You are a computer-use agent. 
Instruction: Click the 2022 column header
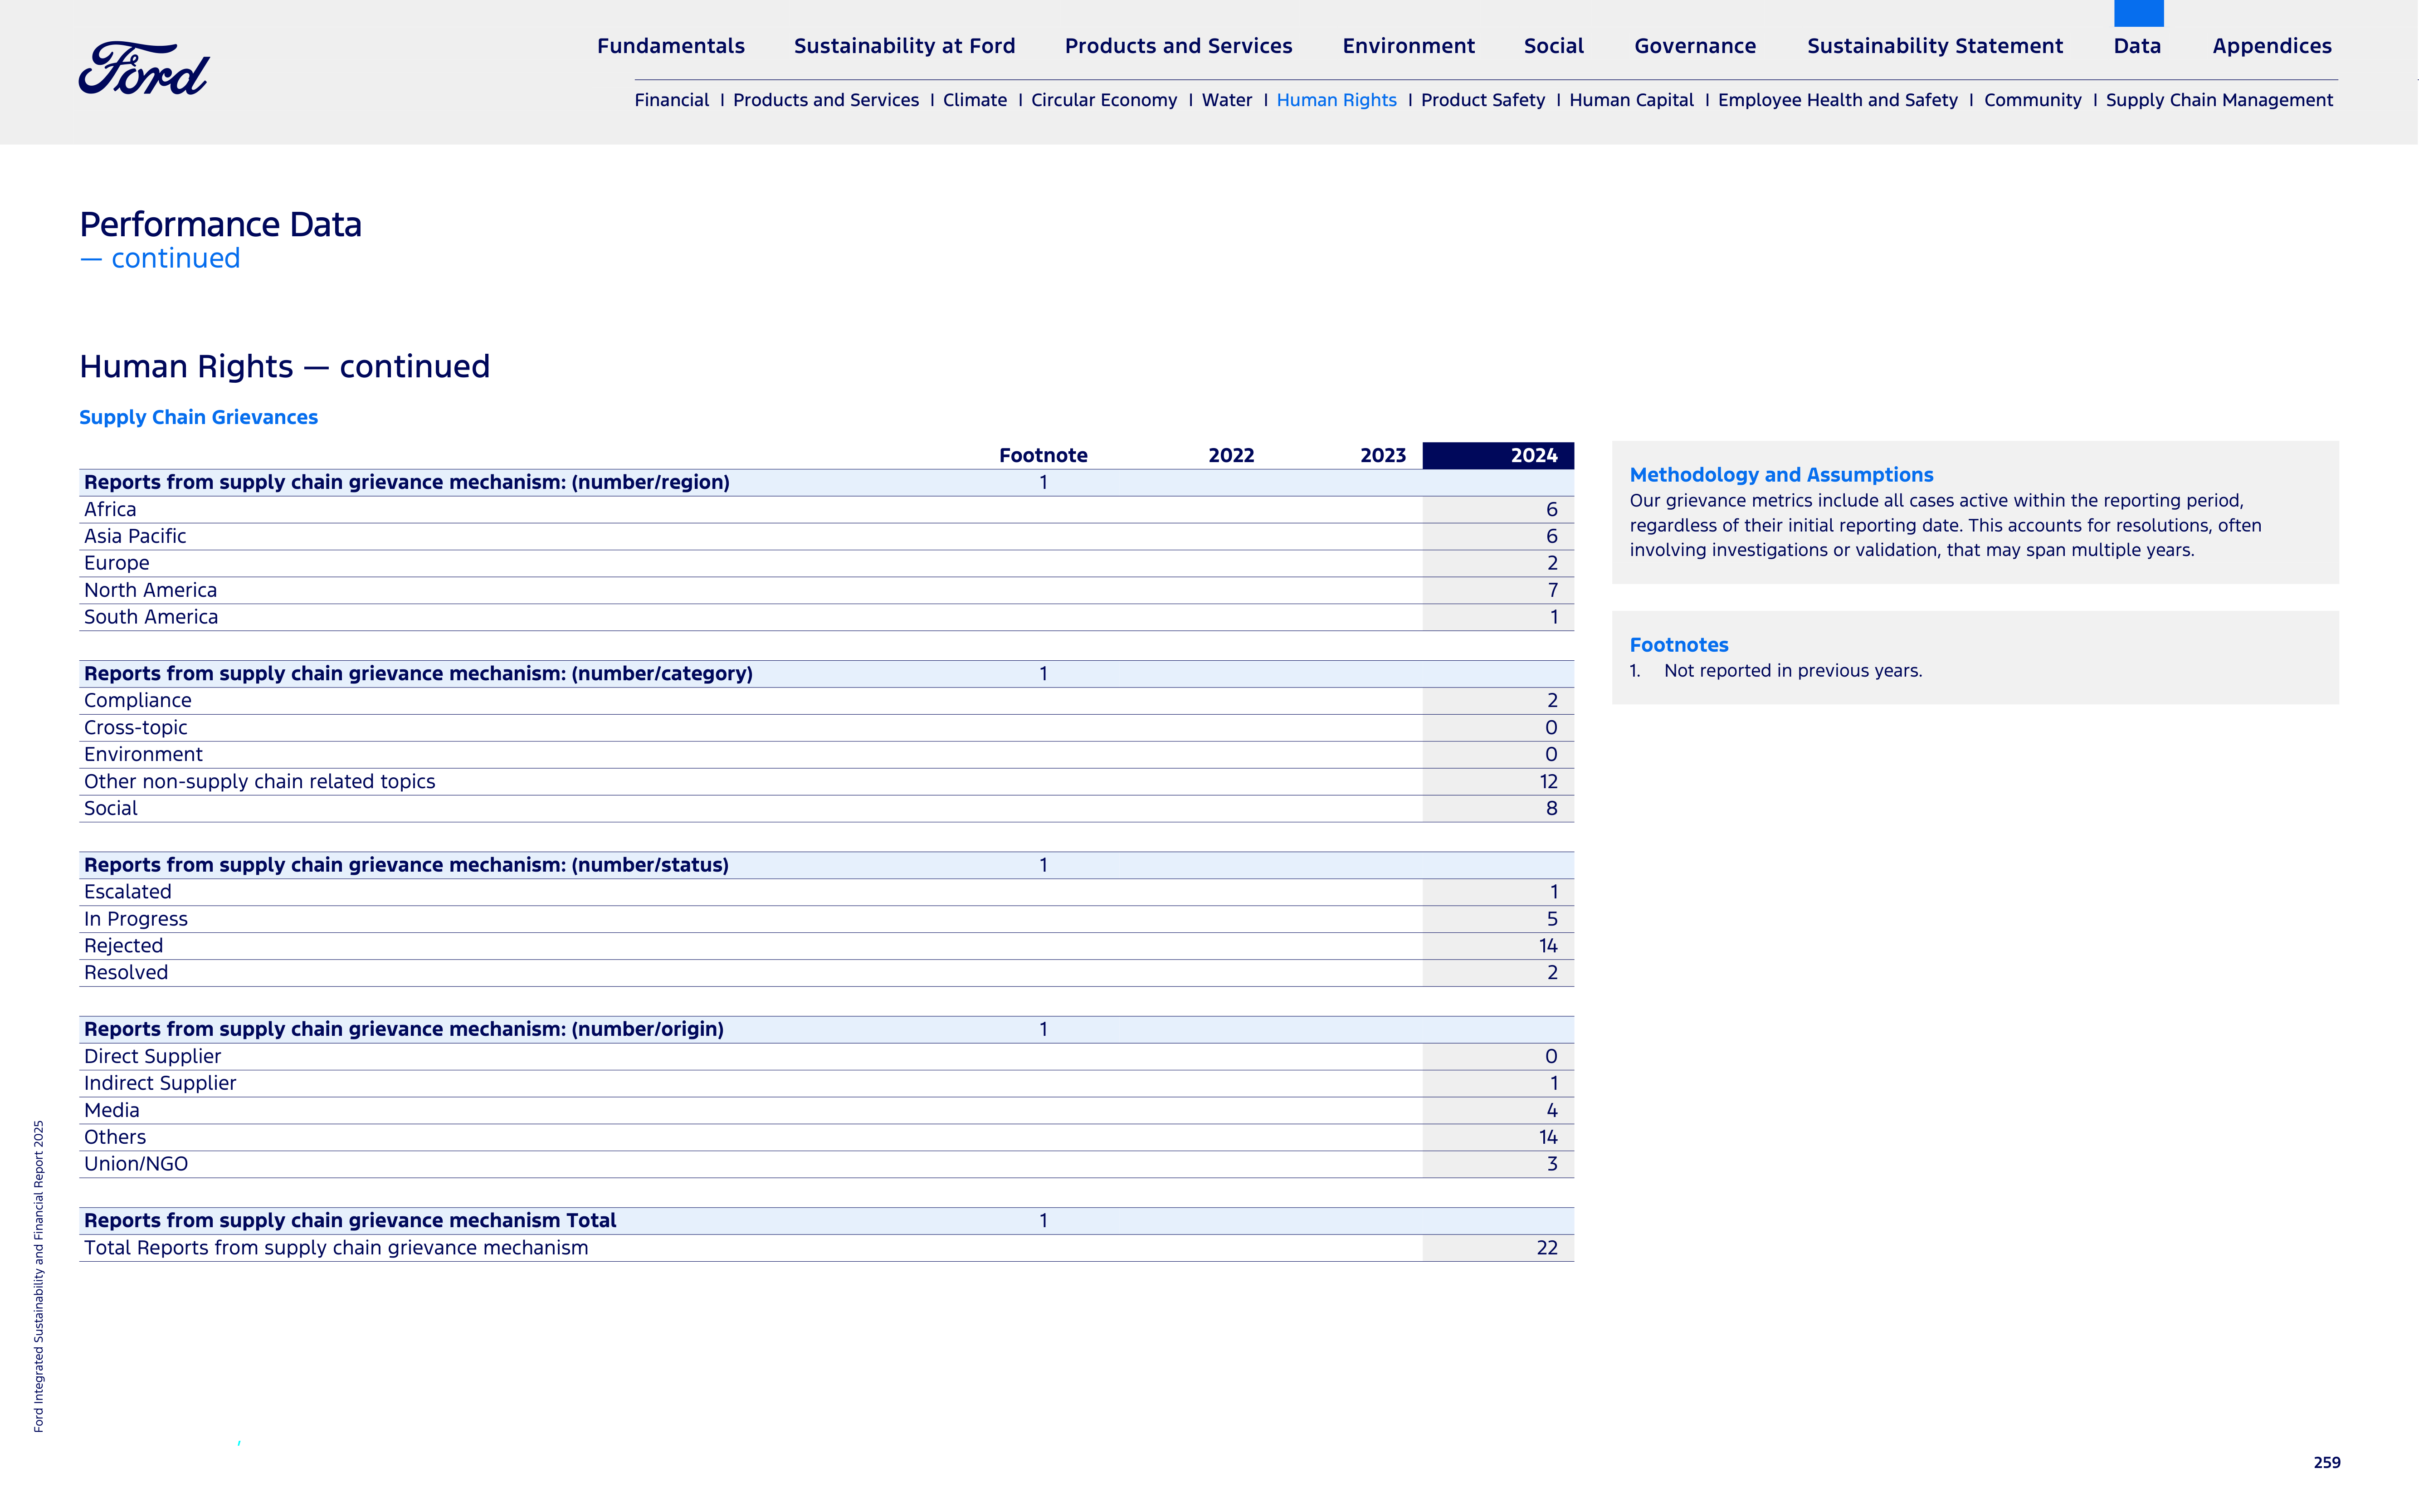point(1231,455)
